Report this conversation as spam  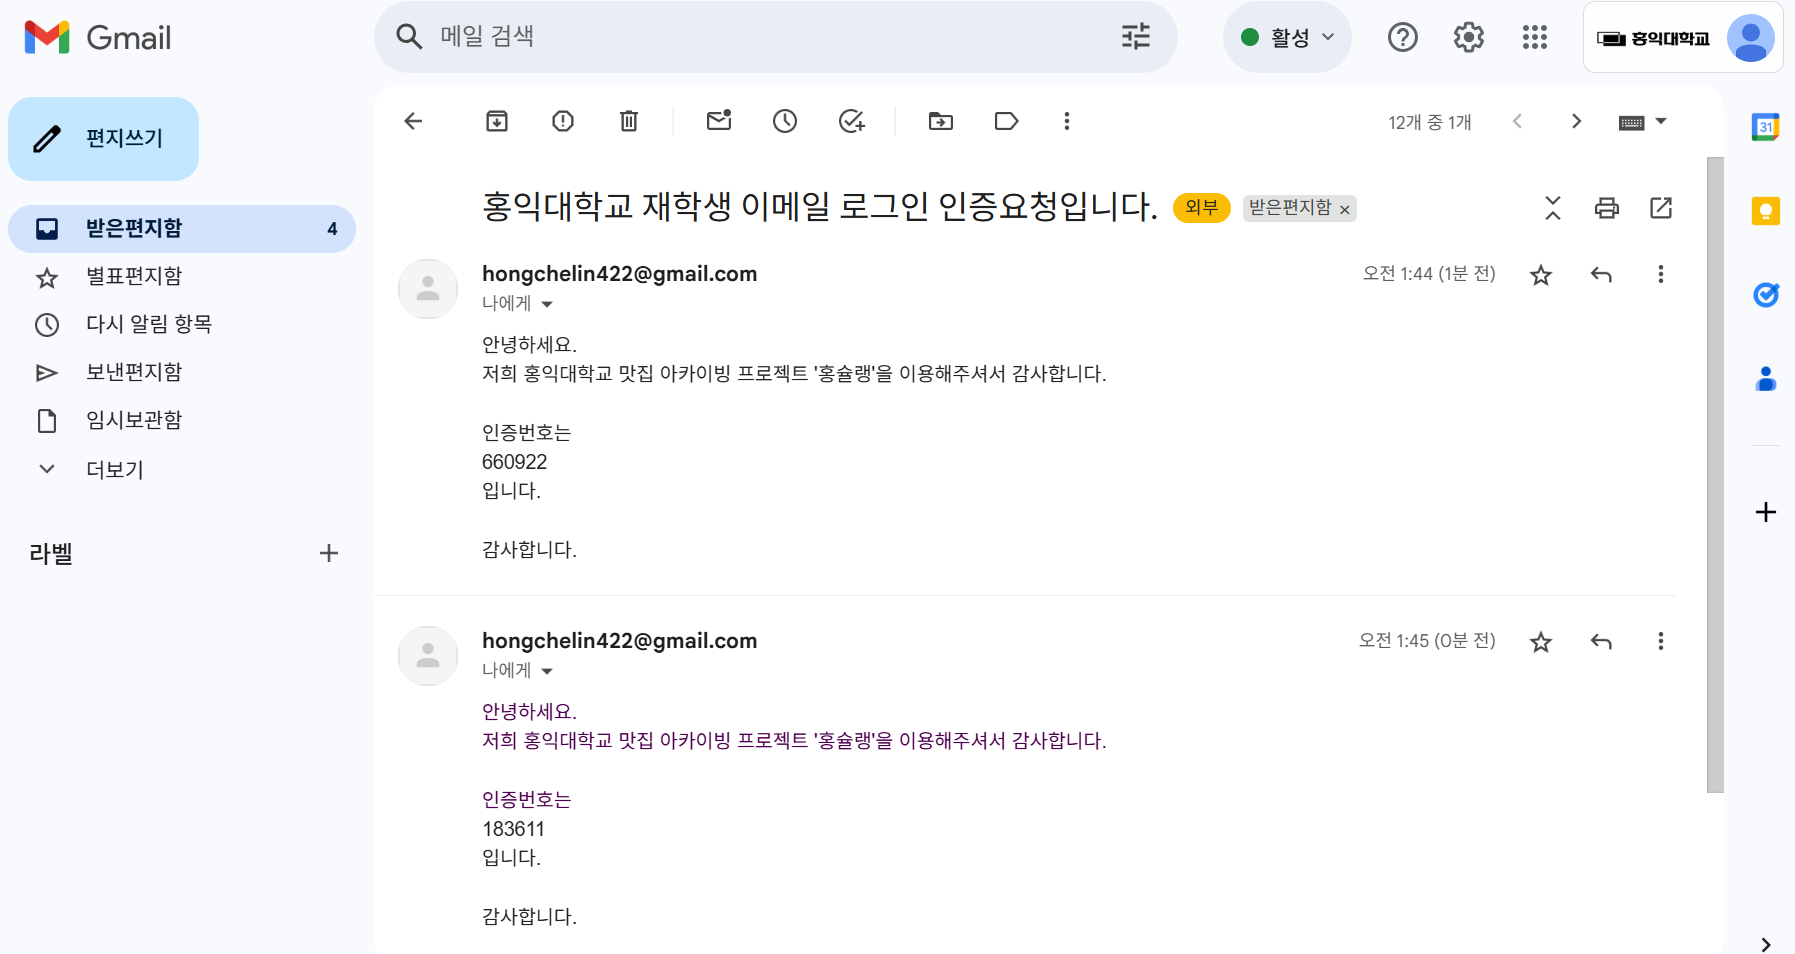point(563,121)
